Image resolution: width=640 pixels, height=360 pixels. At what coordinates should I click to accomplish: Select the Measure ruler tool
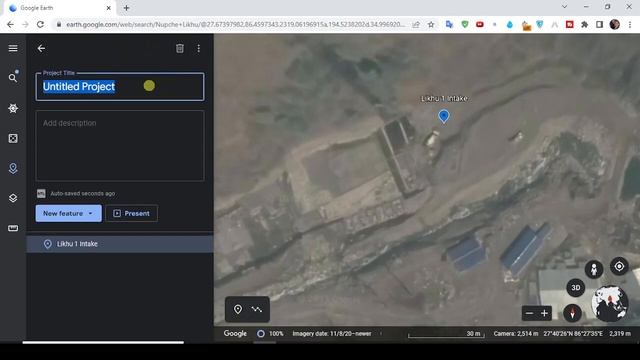click(x=13, y=228)
